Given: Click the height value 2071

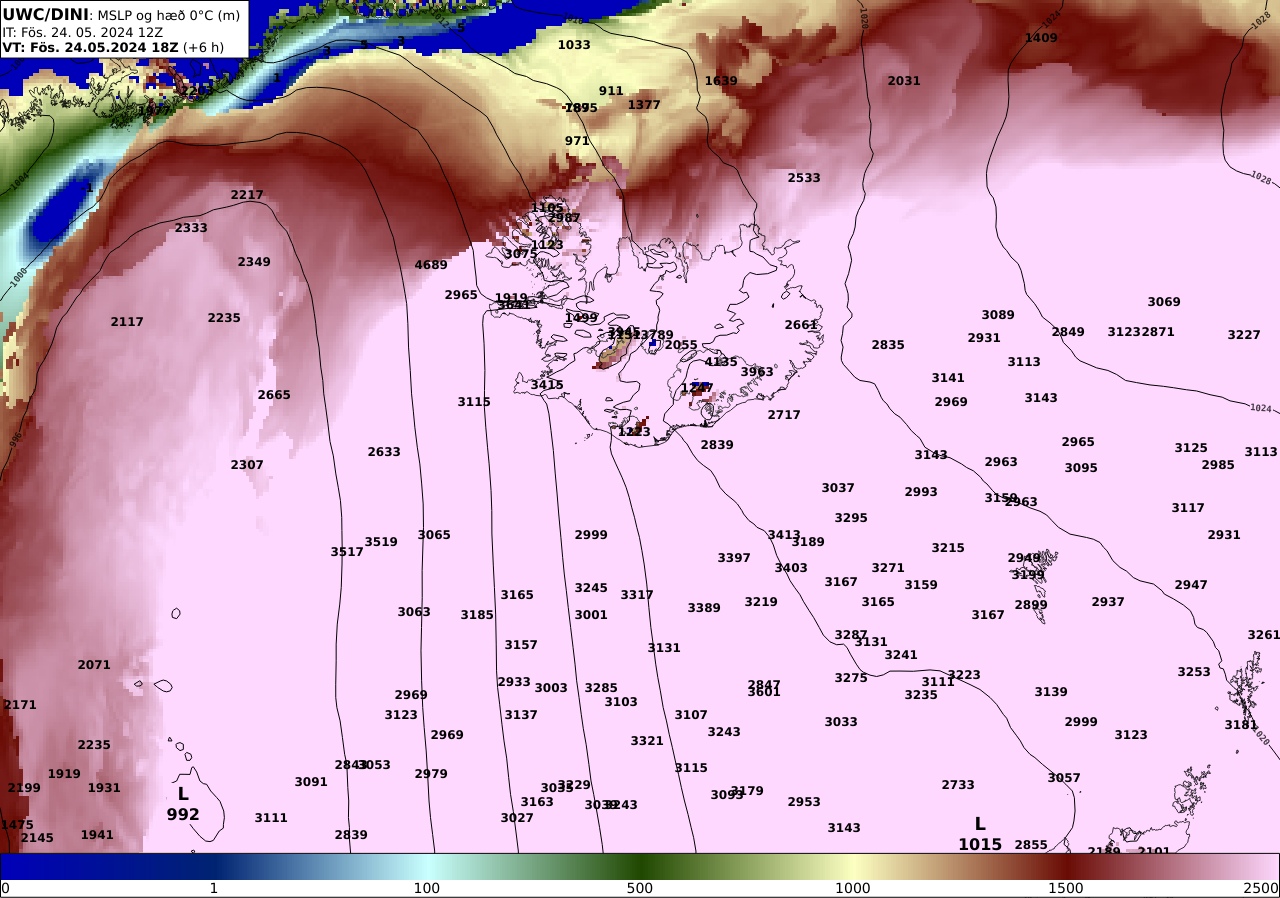Looking at the screenshot, I should (94, 665).
